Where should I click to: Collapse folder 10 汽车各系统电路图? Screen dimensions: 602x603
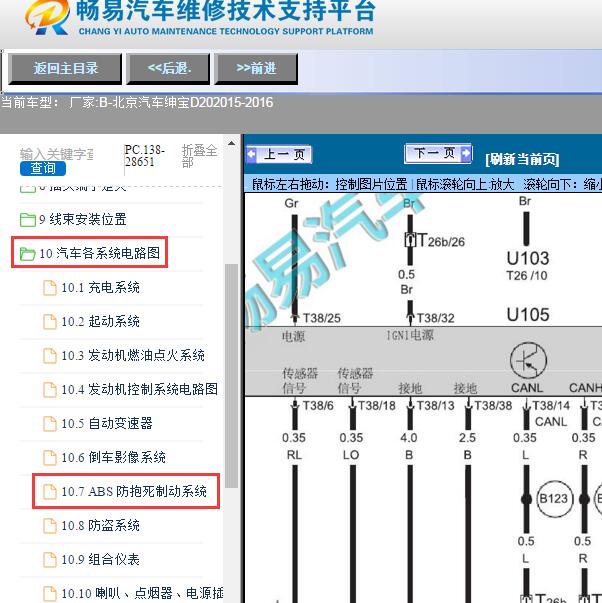99,253
